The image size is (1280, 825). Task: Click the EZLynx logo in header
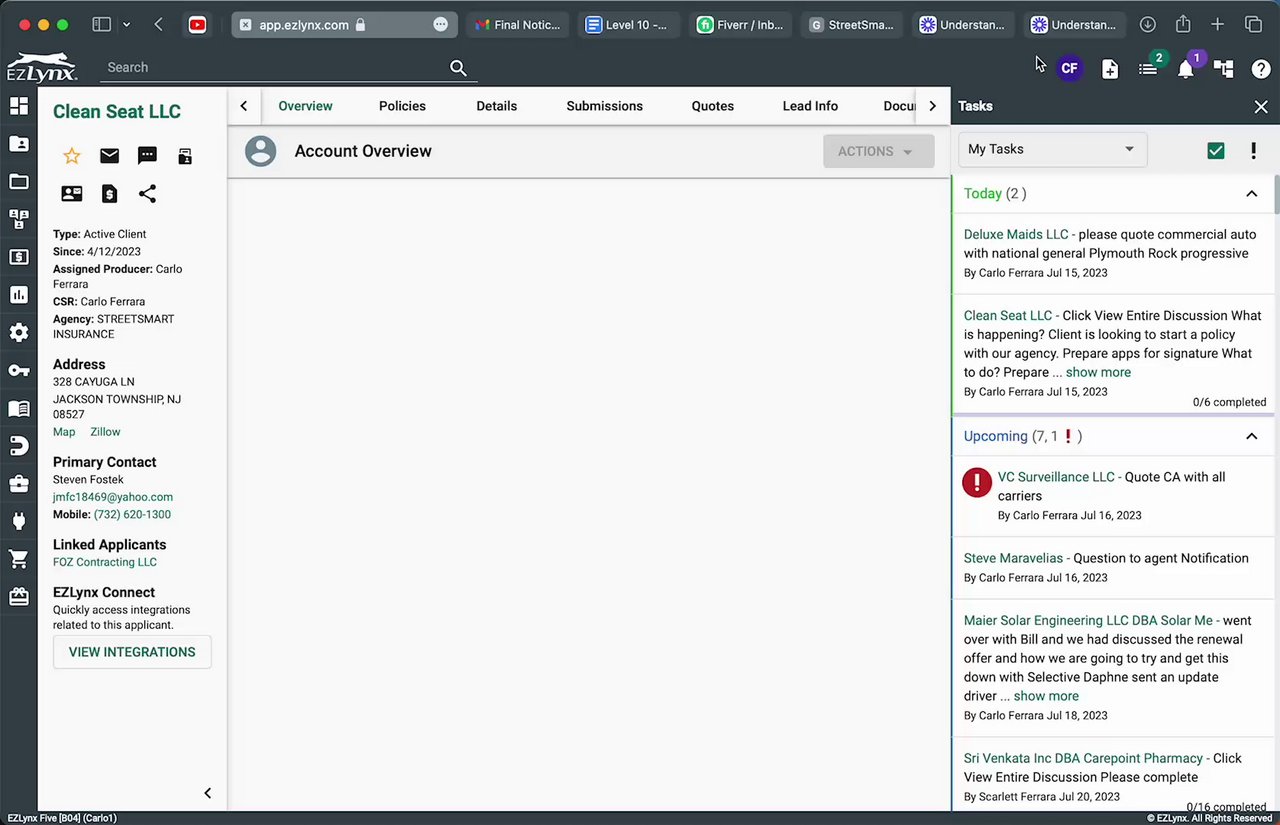41,67
